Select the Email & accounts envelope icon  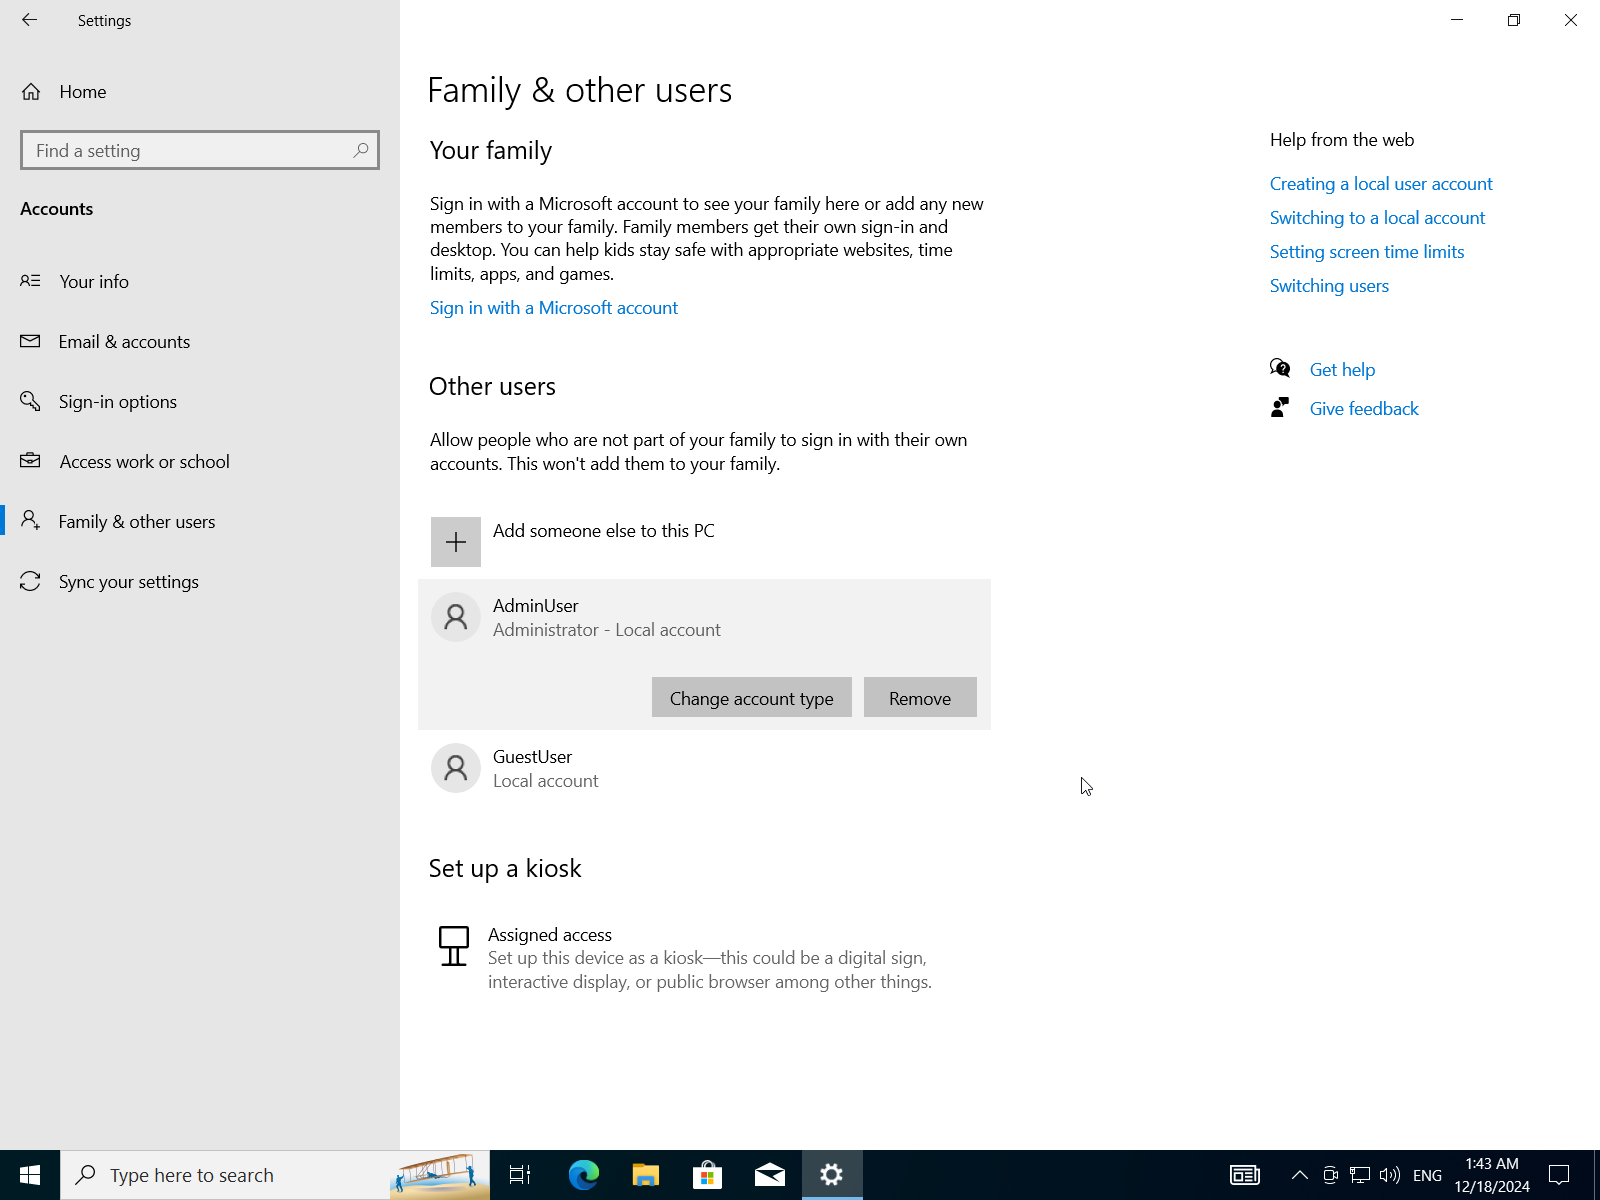pyautogui.click(x=31, y=341)
